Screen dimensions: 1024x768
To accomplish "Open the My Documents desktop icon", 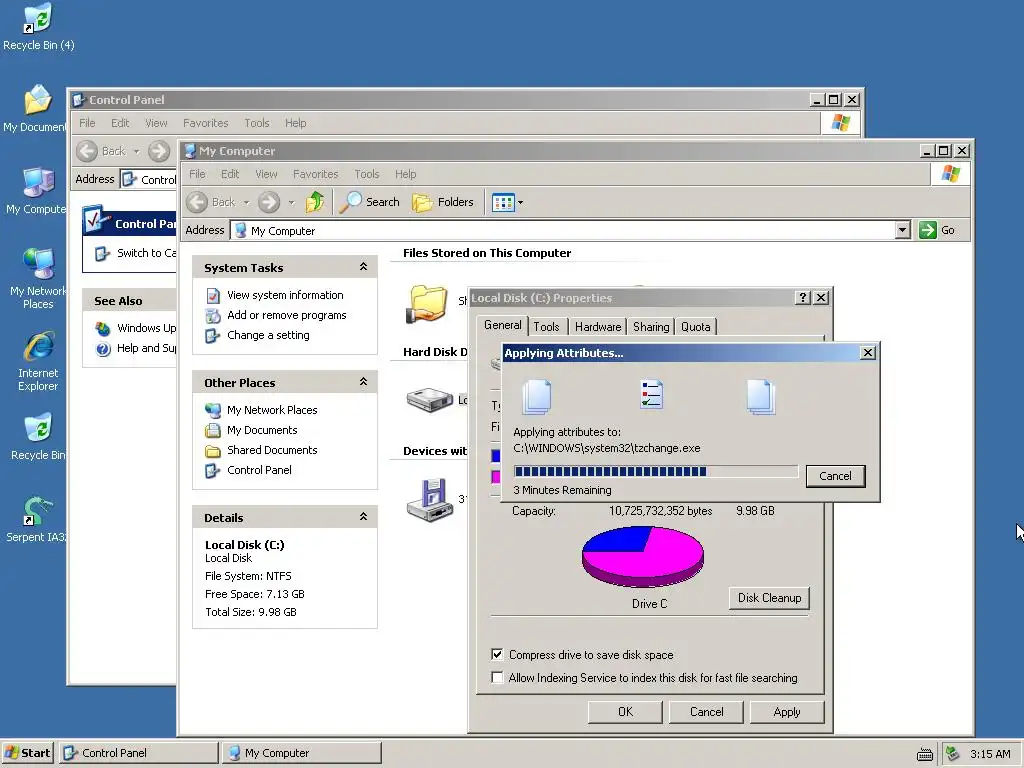I will (35, 109).
